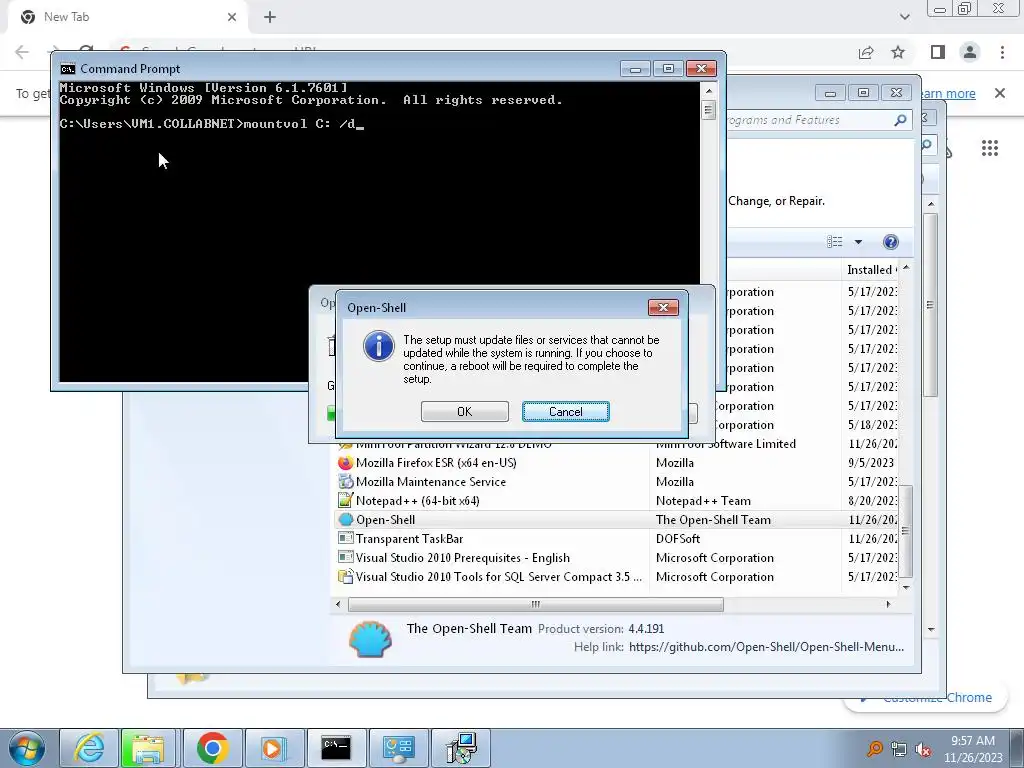Click the publisher cell "DOFSoft"

click(678, 538)
